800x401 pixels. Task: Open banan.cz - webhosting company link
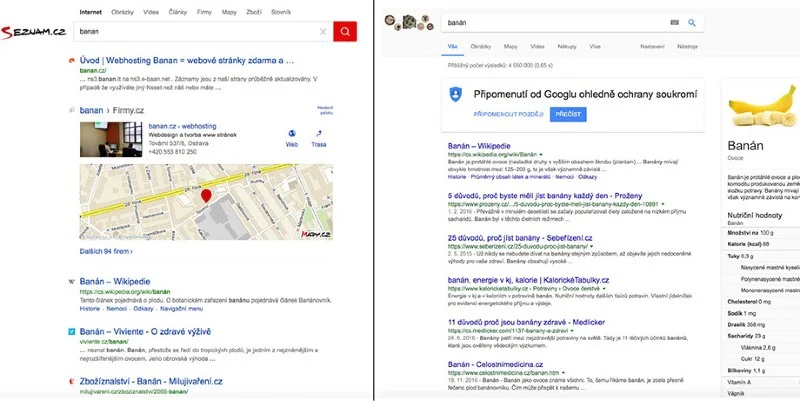(182, 126)
